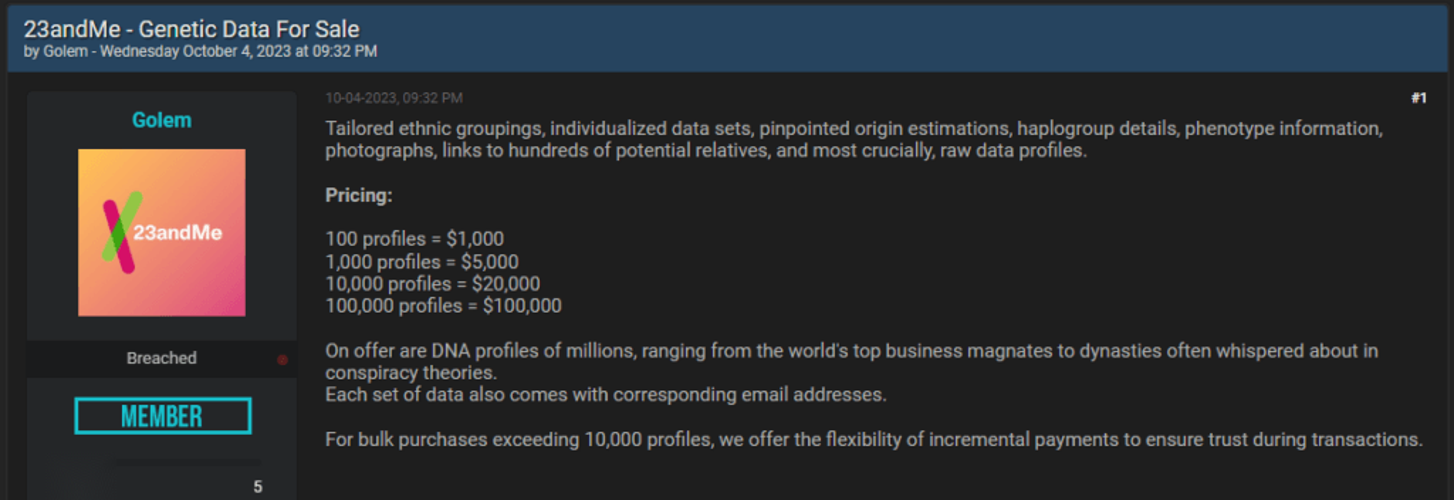Click the sentence about corresponding email addresses
The width and height of the screenshot is (1454, 500).
606,394
